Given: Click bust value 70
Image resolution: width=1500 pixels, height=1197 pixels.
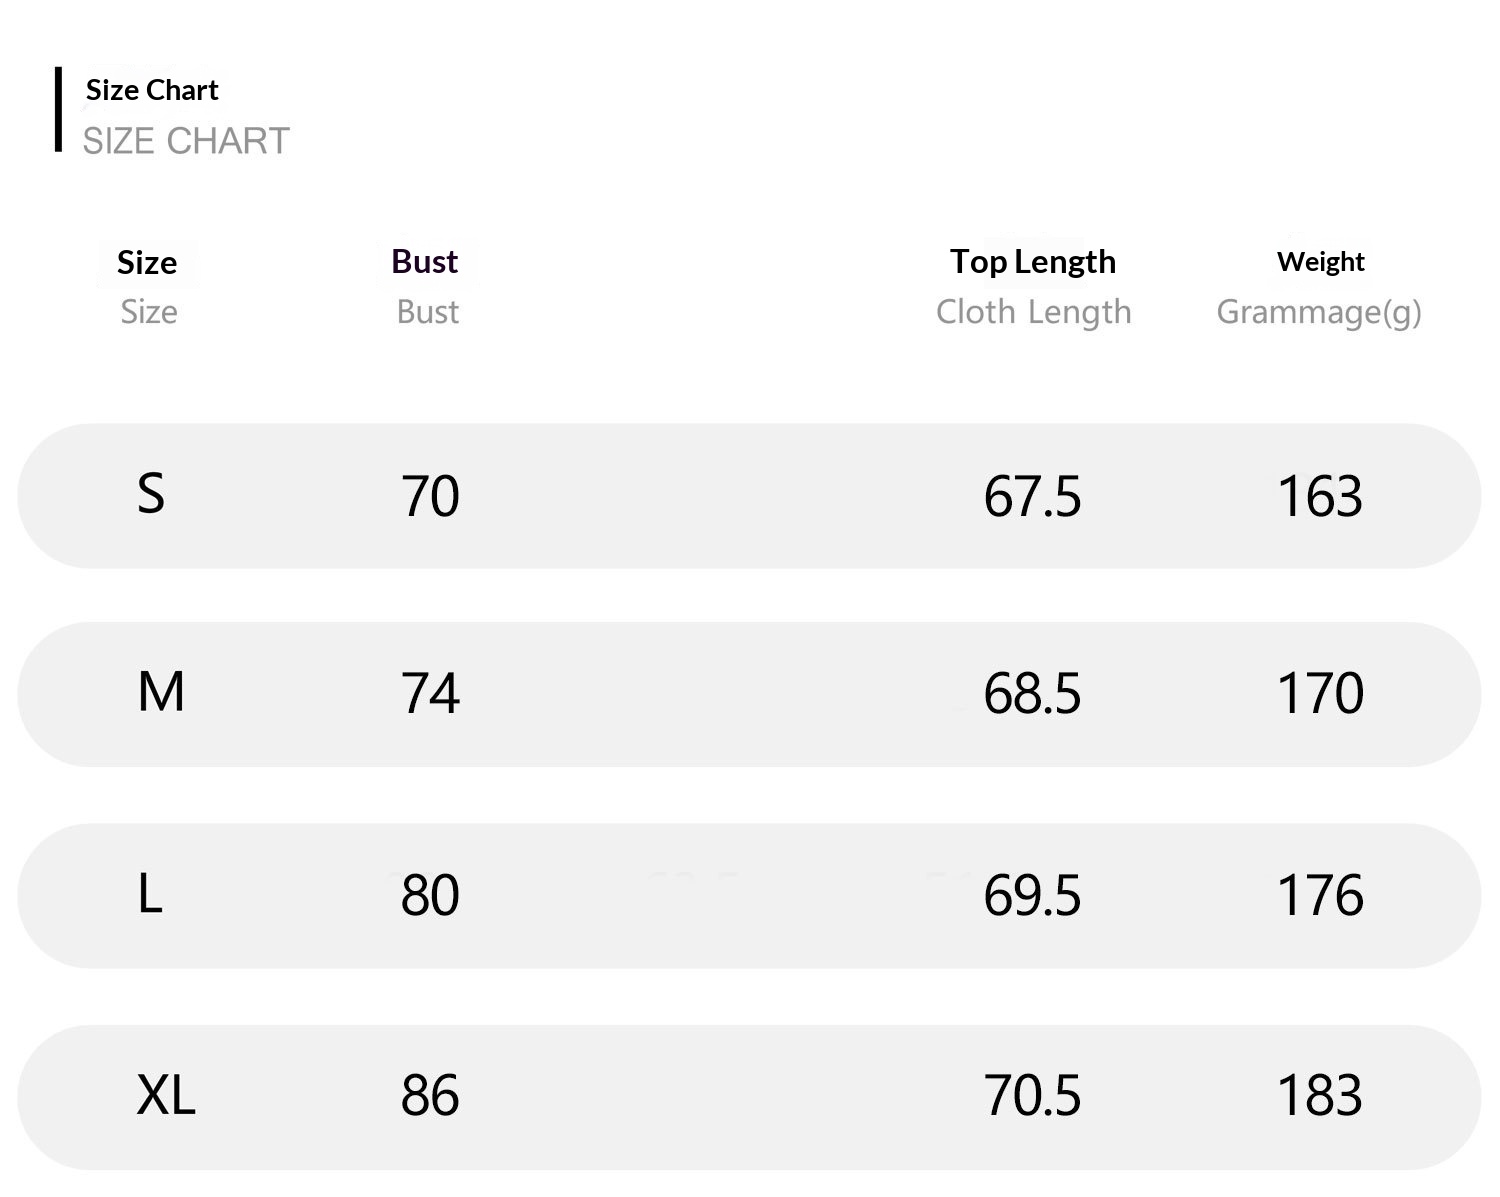Looking at the screenshot, I should (x=430, y=496).
